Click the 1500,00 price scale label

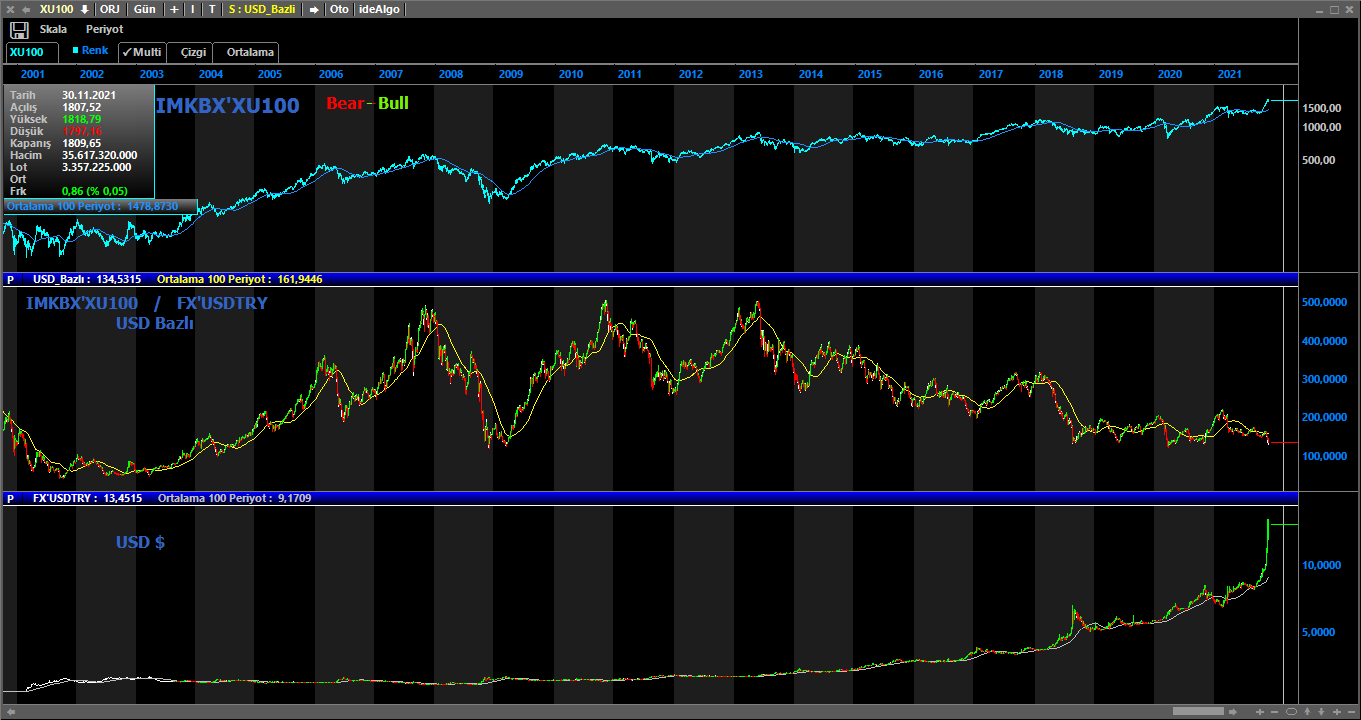pos(1320,108)
